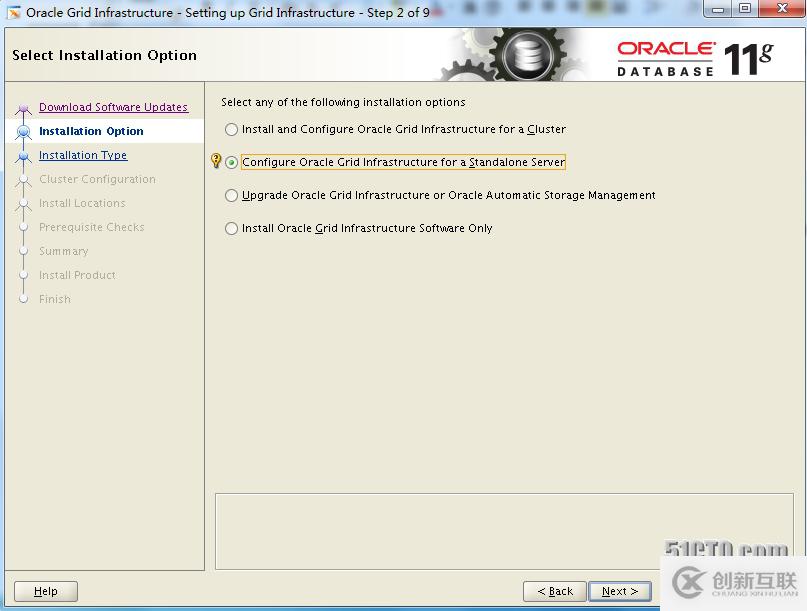
Task: Click the 'Select Installation Option' heading
Action: [104, 55]
